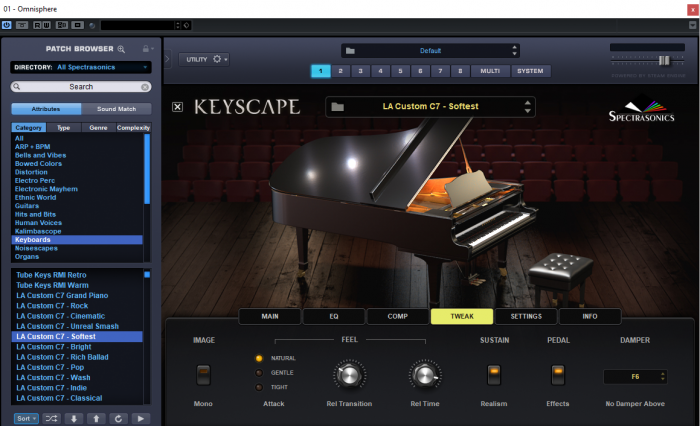Adjust the master volume slider

coord(664,60)
